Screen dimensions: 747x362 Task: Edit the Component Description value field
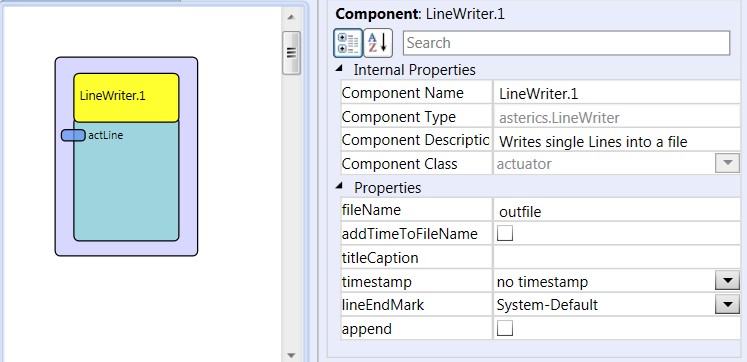click(616, 141)
